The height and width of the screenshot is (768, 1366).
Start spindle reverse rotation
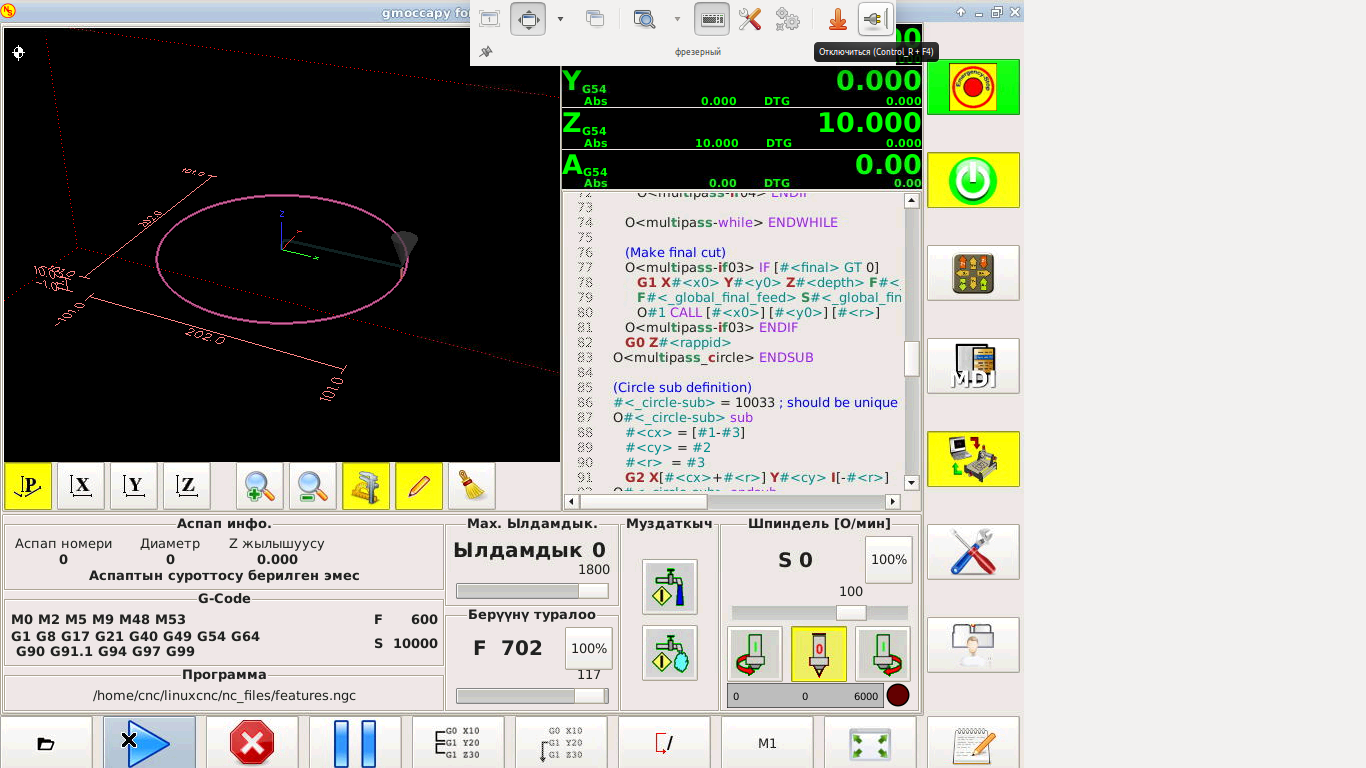tap(755, 654)
